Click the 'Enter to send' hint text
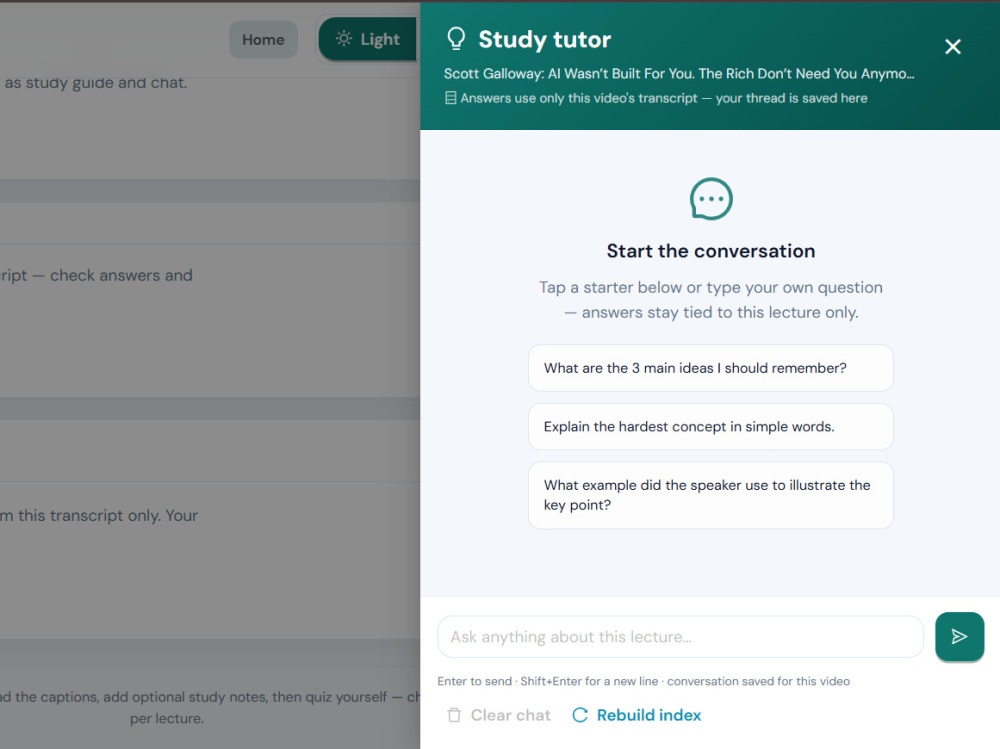Image resolution: width=1000 pixels, height=749 pixels. click(x=643, y=681)
